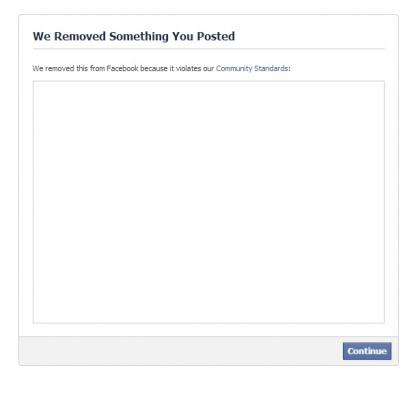
Task: Click the word 'You' in the title
Action: (x=182, y=36)
